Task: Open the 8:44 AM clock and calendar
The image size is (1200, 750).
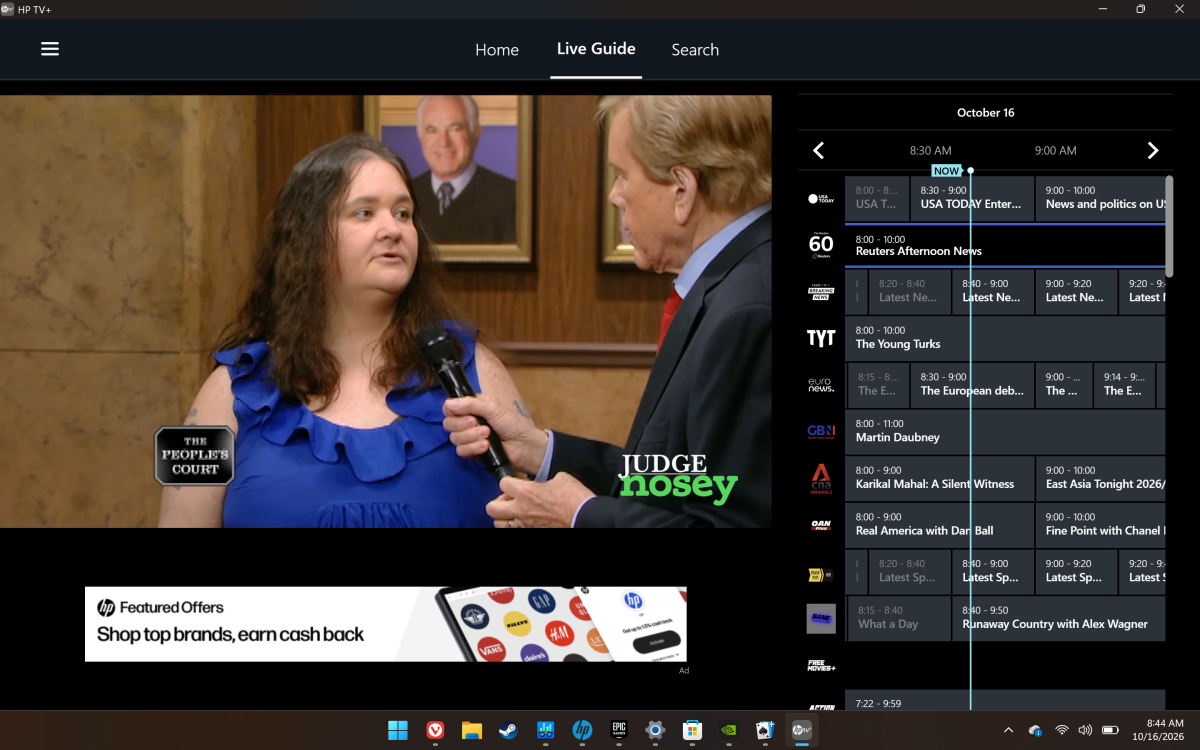Action: (1156, 730)
